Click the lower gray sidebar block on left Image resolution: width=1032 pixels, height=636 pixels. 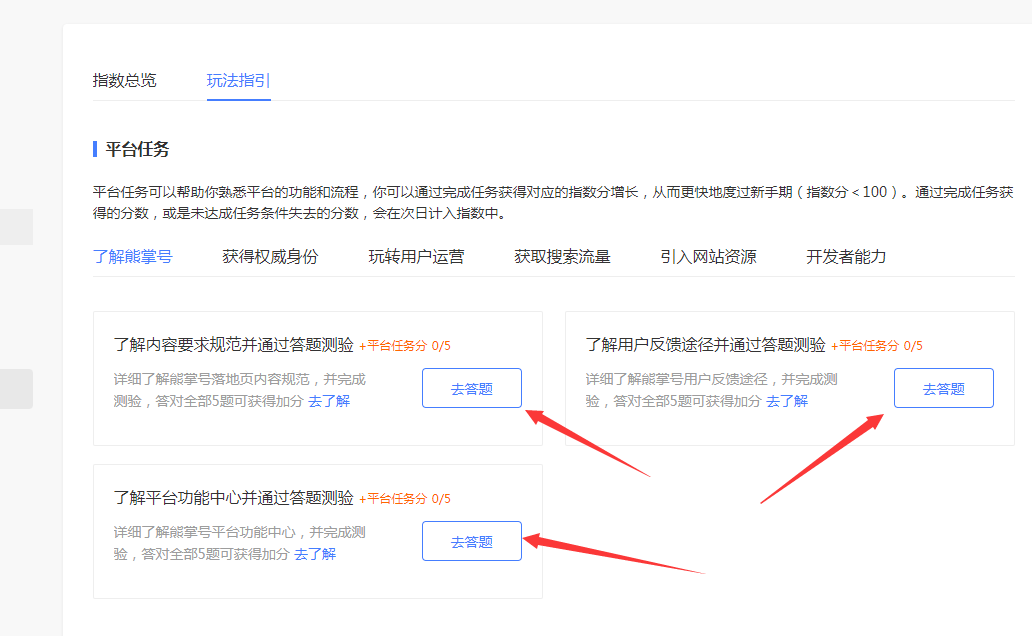click(16, 389)
